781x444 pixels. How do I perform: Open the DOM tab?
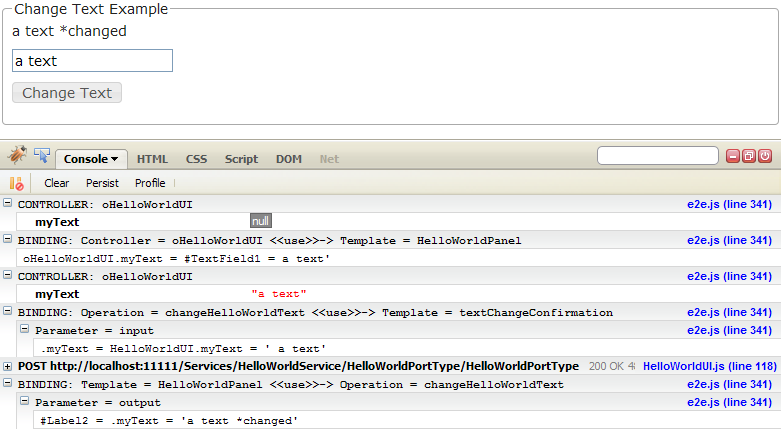[x=289, y=159]
